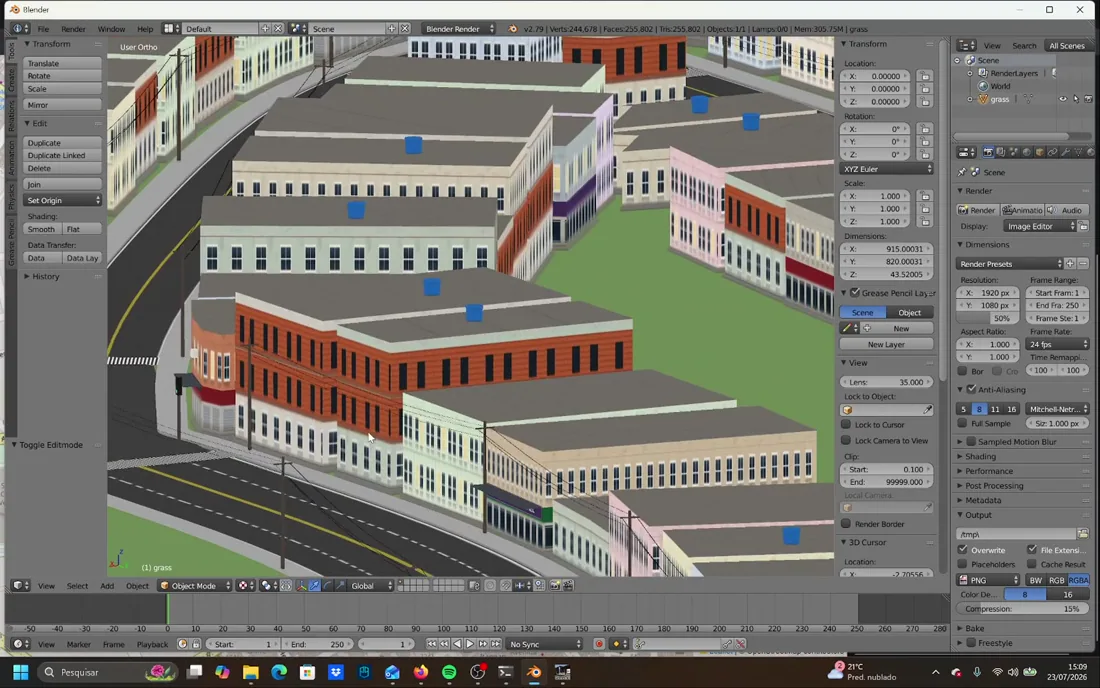Open the PNG file format dropdown
The image size is (1100, 688).
click(x=988, y=580)
